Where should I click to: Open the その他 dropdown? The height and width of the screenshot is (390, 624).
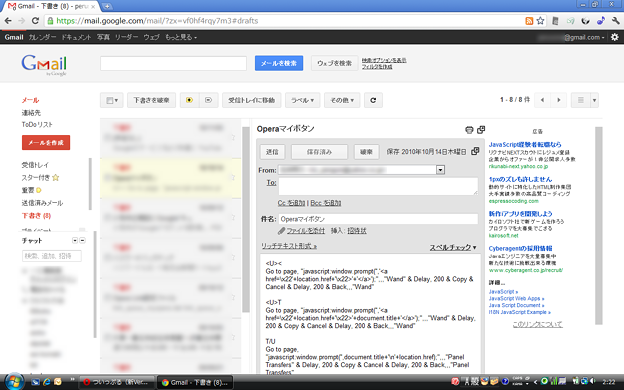pos(342,100)
